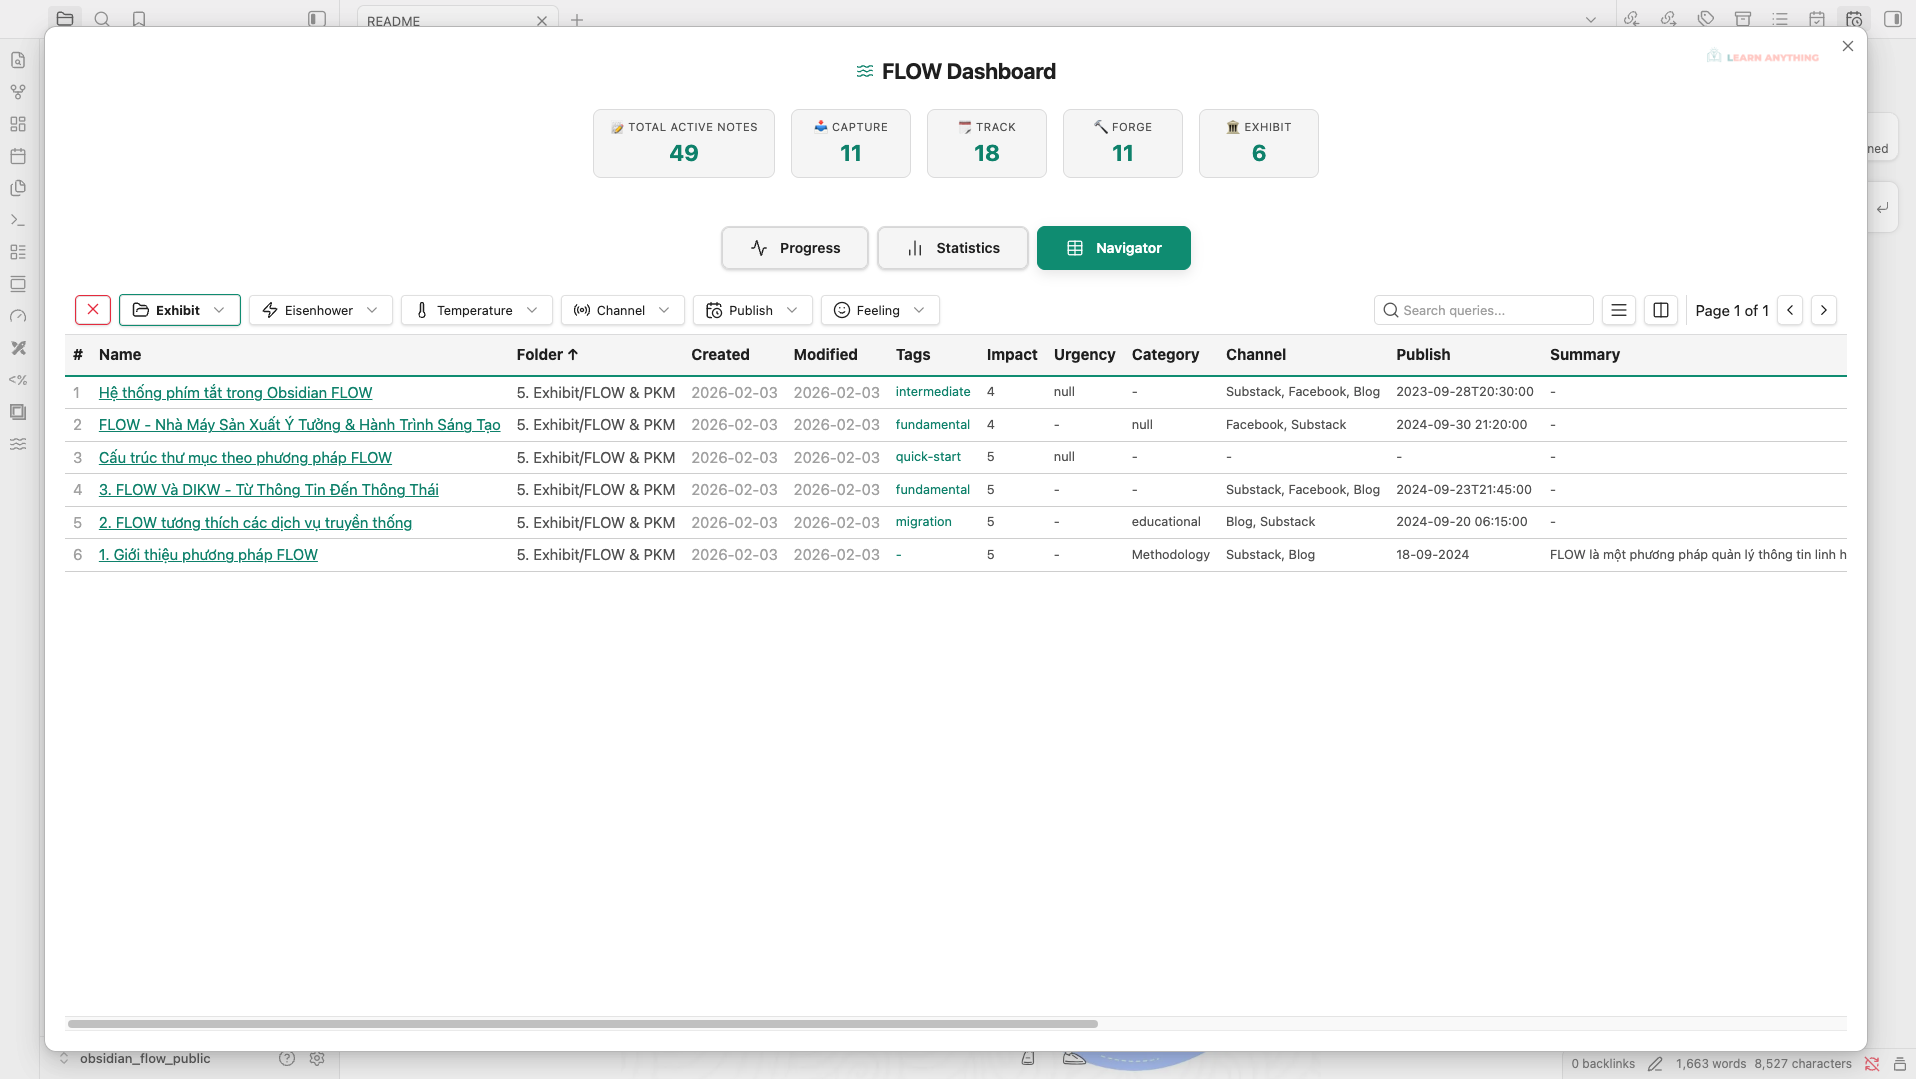The image size is (1916, 1079).
Task: Click the gauge ribbon icon
Action: [x=18, y=316]
